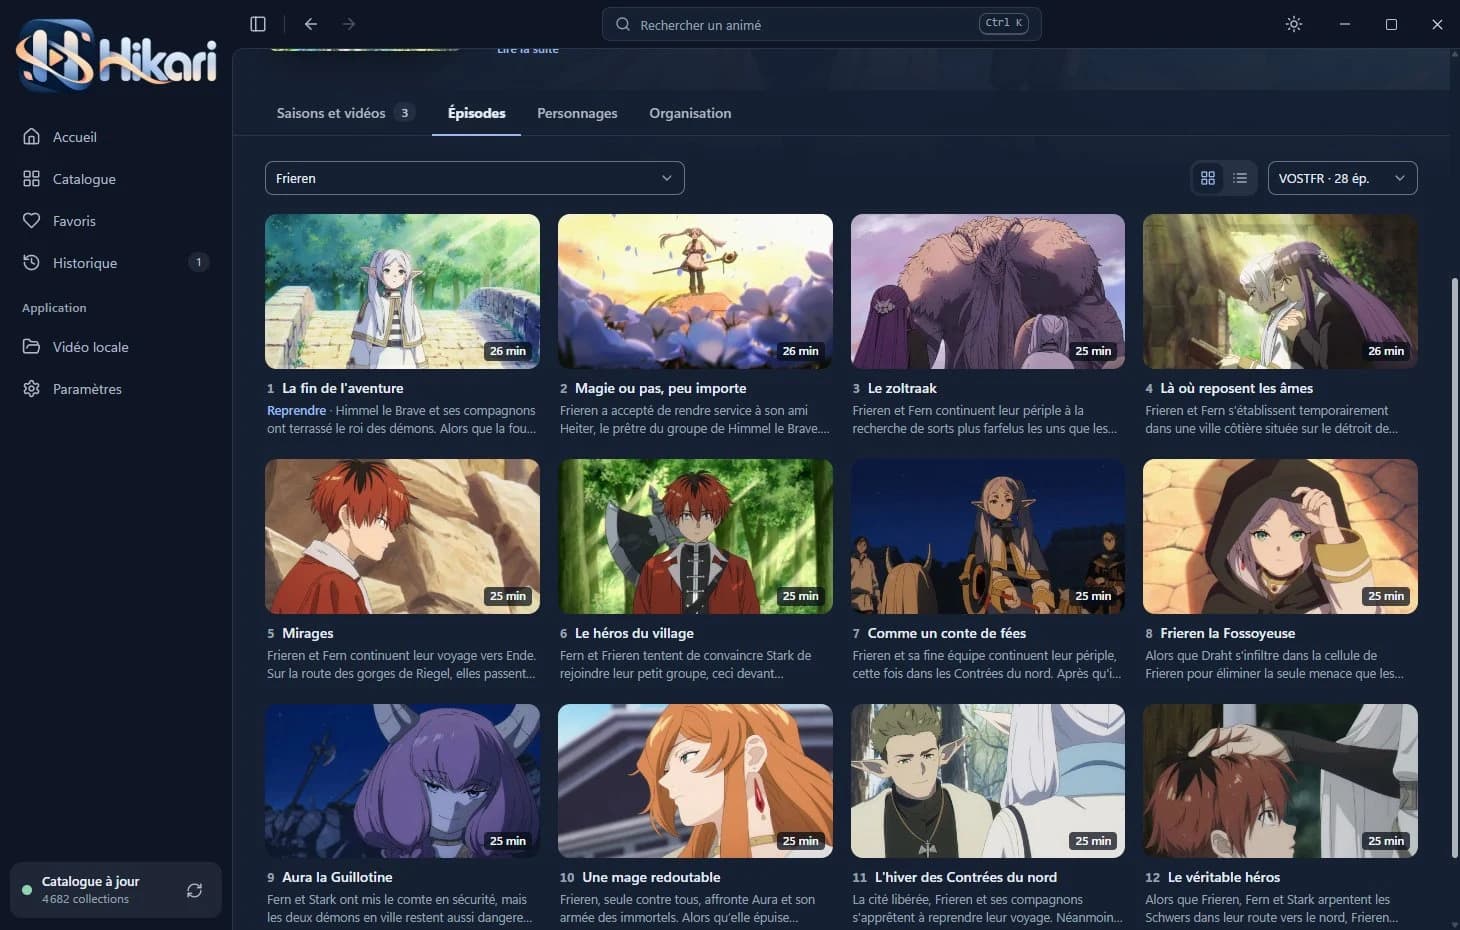The height and width of the screenshot is (930, 1460).
Task: Open the VOSTFR · 28 ép. dropdown
Action: (x=1342, y=178)
